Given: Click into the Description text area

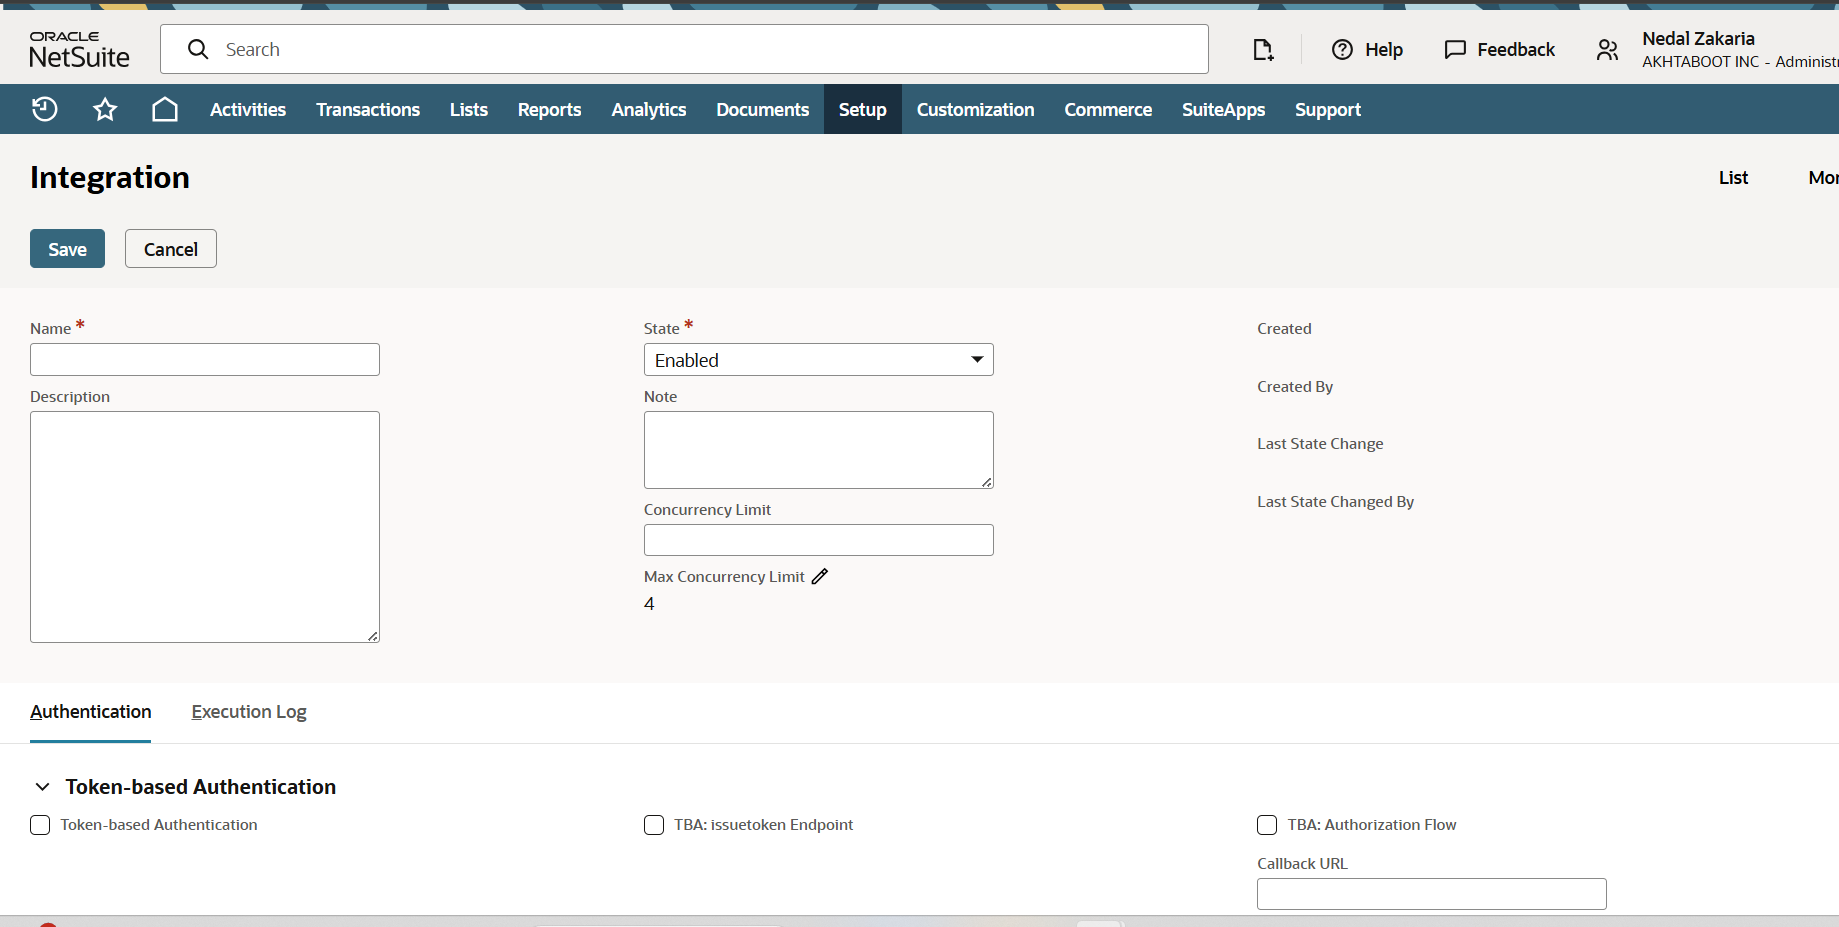Looking at the screenshot, I should point(205,527).
